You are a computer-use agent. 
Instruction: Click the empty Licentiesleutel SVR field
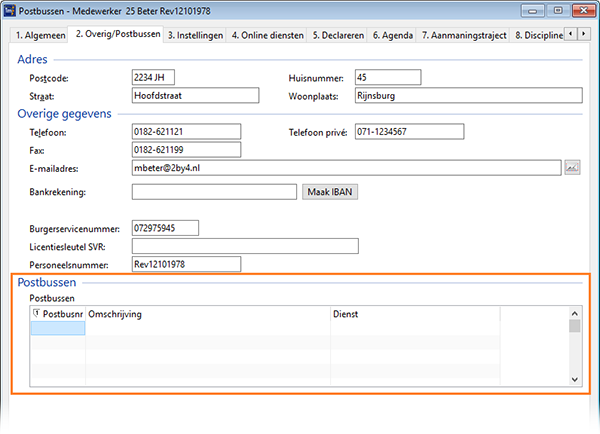(x=245, y=246)
